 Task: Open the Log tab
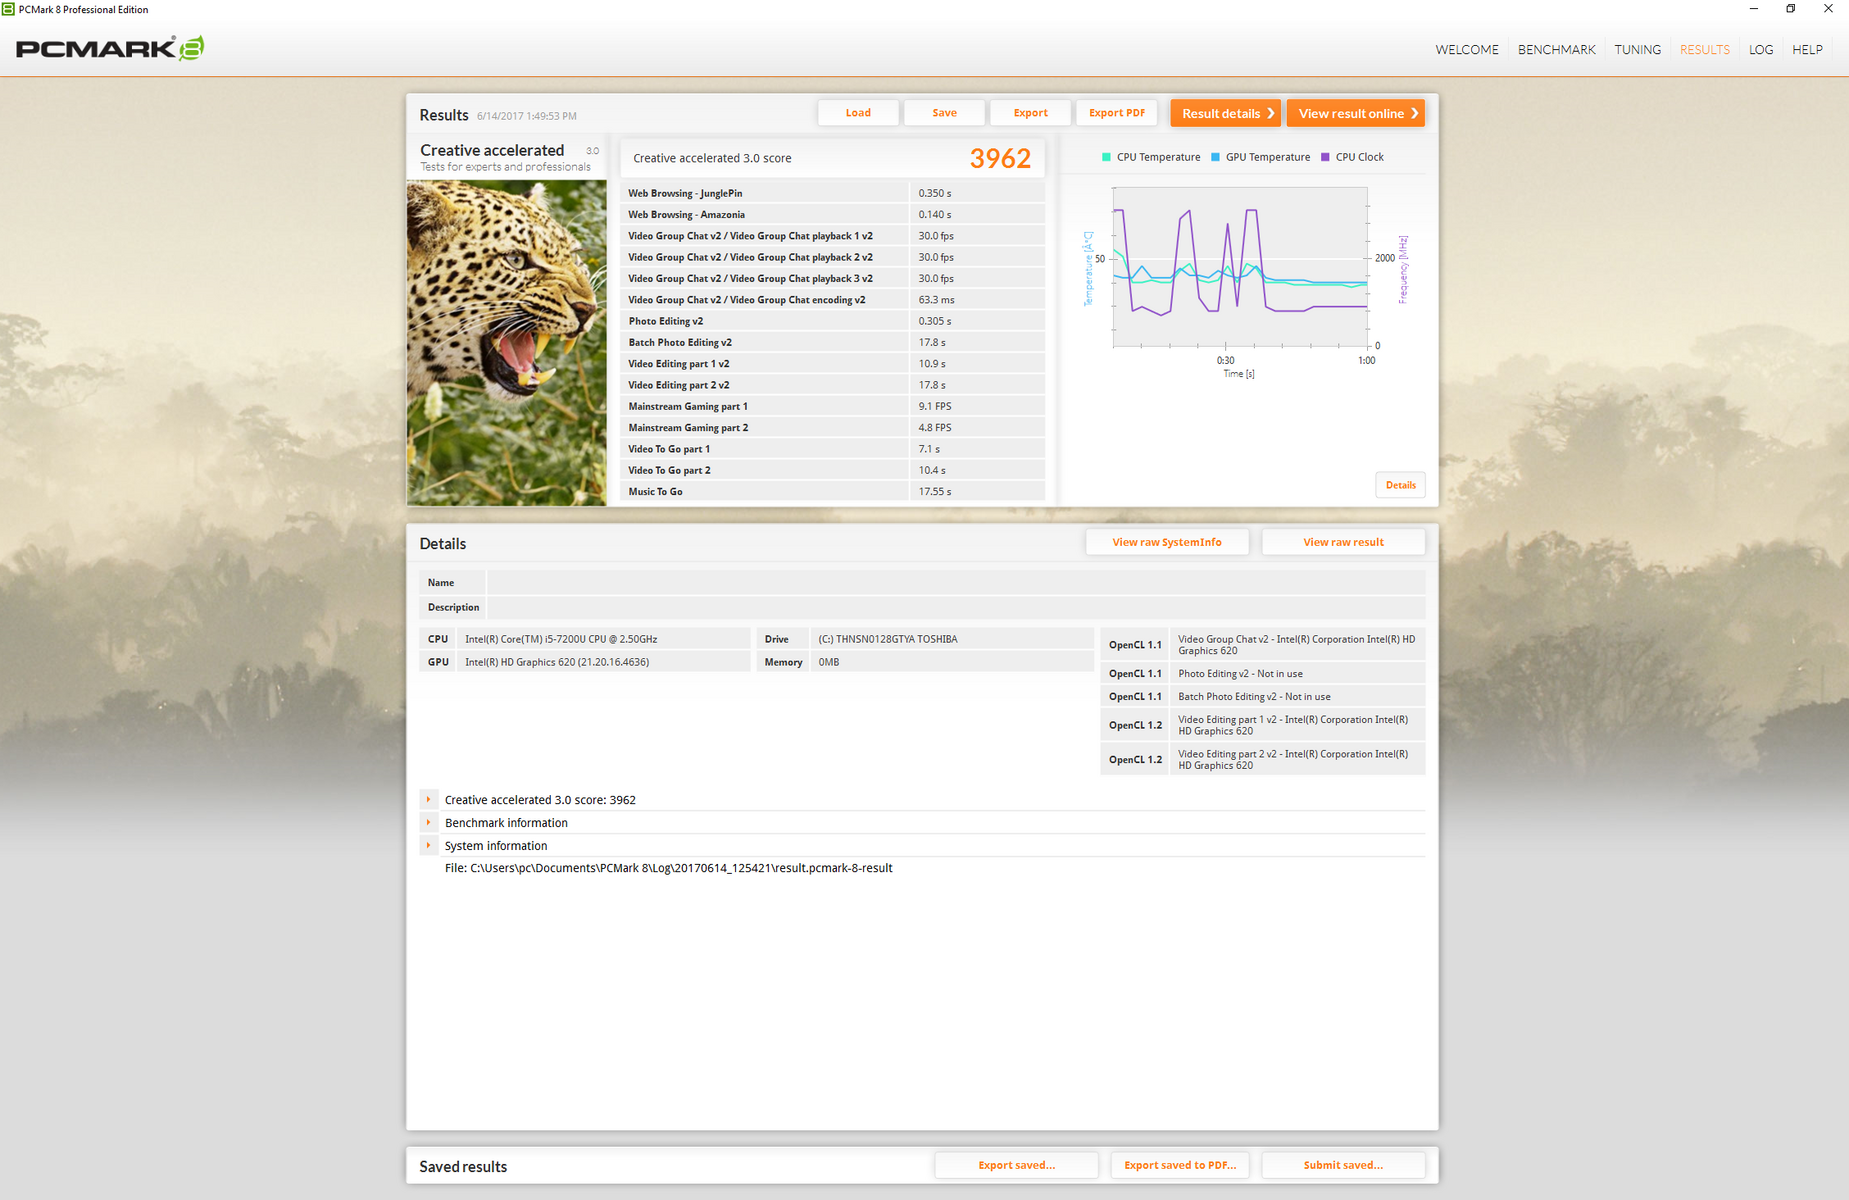tap(1760, 50)
